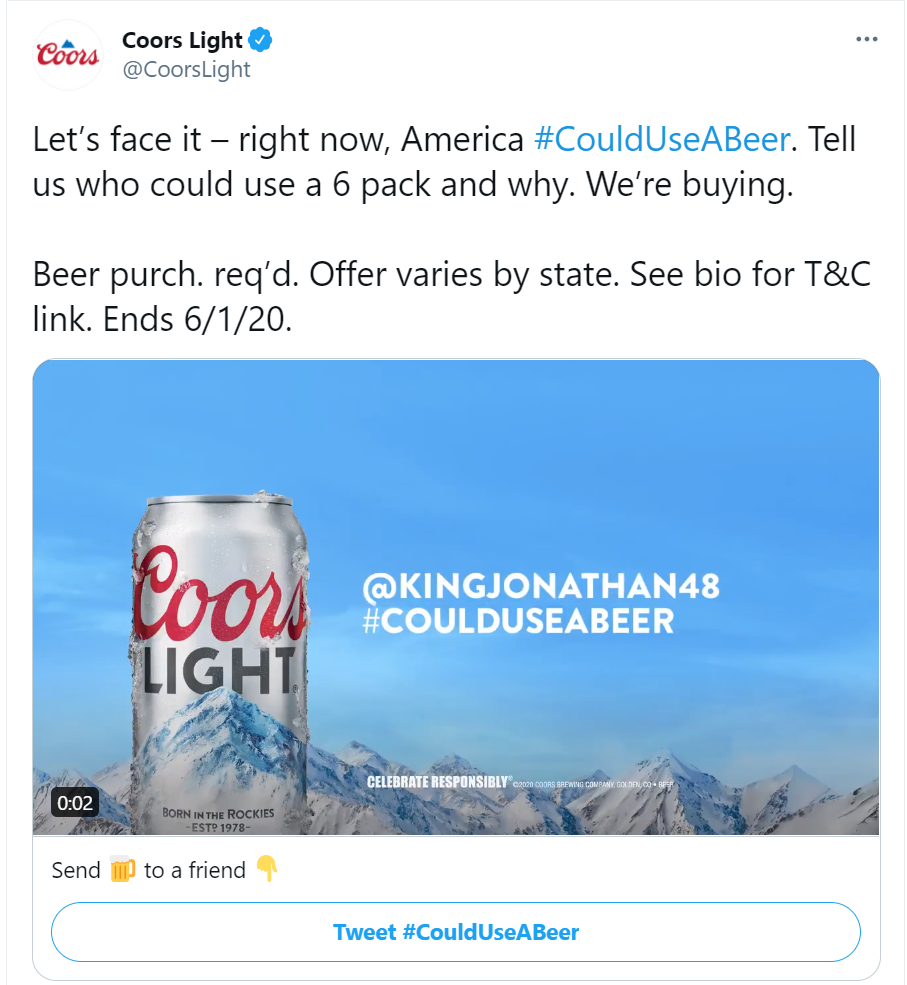The image size is (907, 985).
Task: Click the 0:02 video duration badge
Action: 75,803
